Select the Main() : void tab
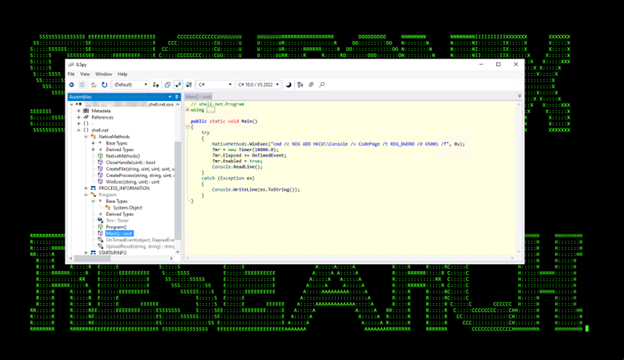Screen dimensions: 624x360 point(198,97)
